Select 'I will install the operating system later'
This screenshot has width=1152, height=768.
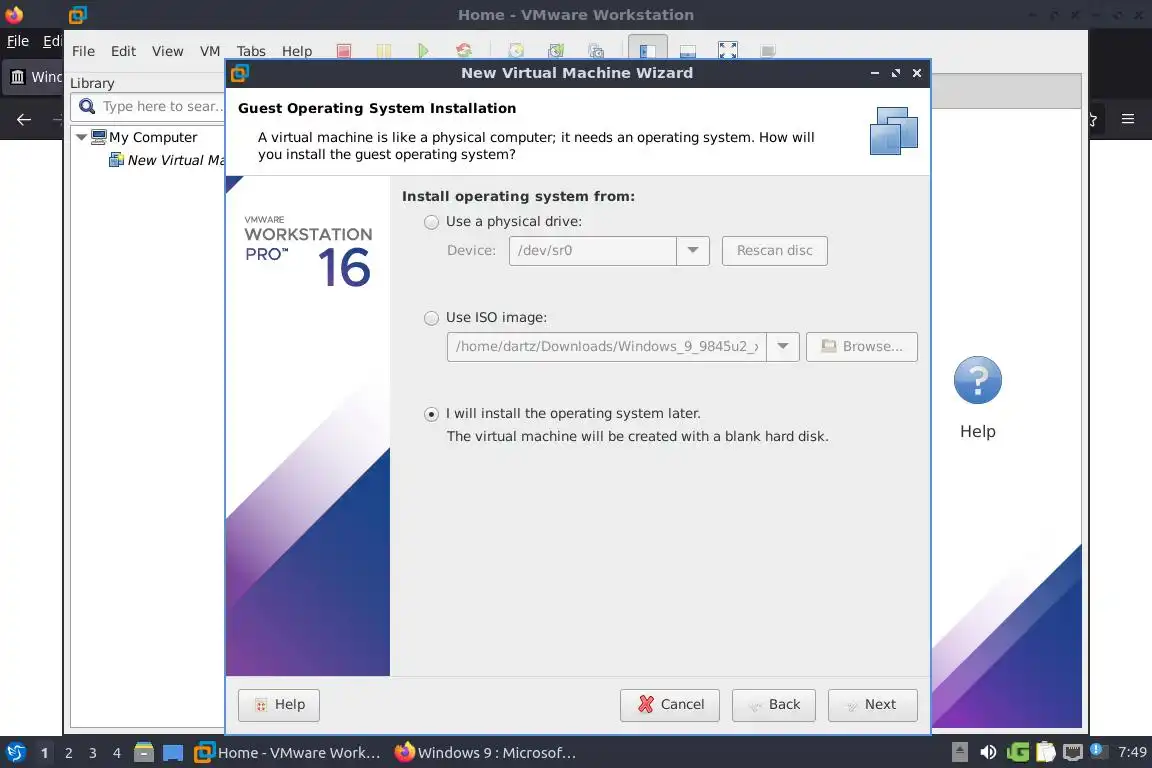click(431, 414)
